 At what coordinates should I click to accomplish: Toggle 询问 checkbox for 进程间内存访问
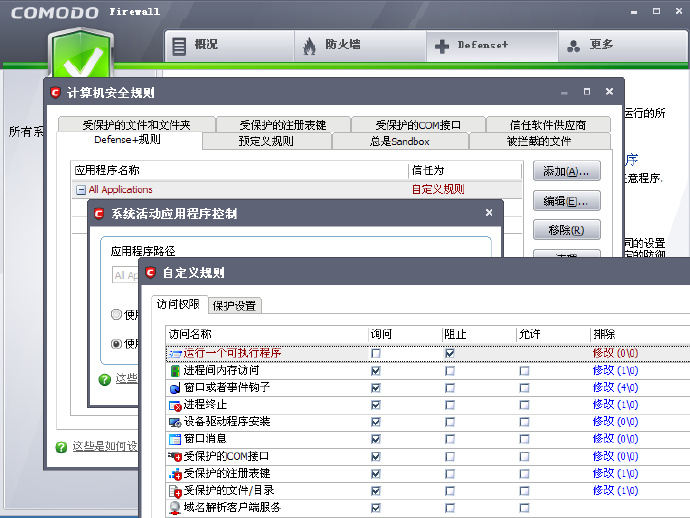(x=376, y=371)
